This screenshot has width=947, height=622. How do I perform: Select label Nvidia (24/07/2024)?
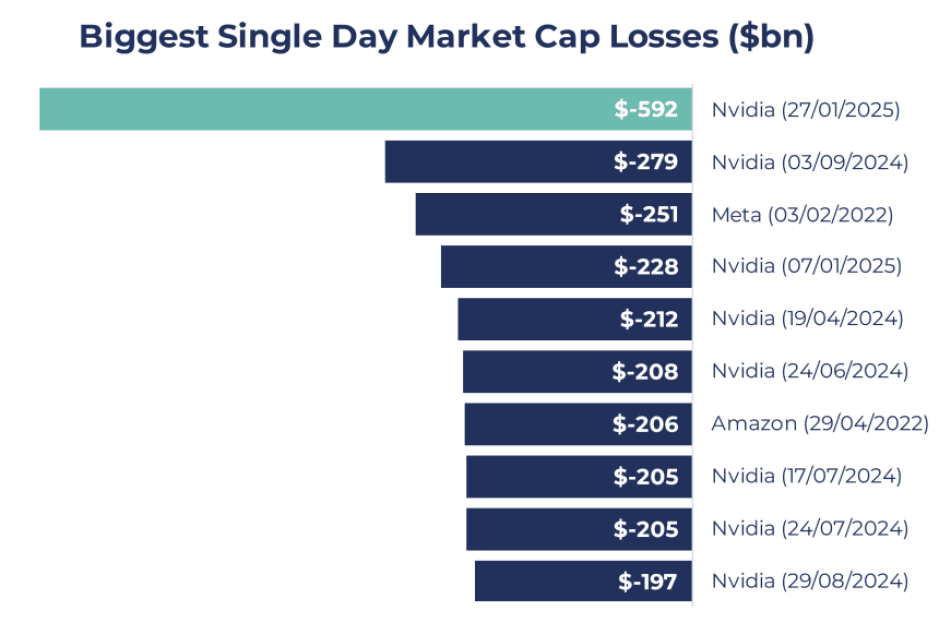click(x=810, y=528)
